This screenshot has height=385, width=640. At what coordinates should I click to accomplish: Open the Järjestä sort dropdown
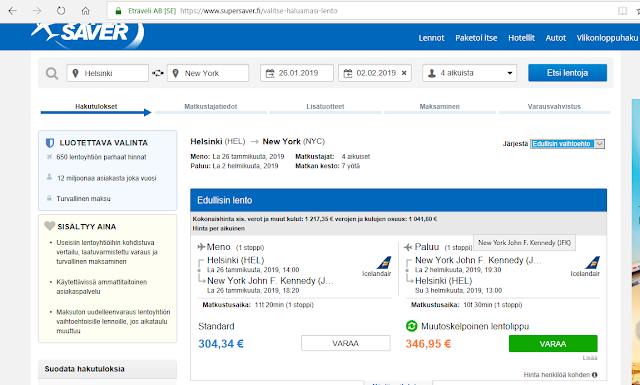[567, 144]
